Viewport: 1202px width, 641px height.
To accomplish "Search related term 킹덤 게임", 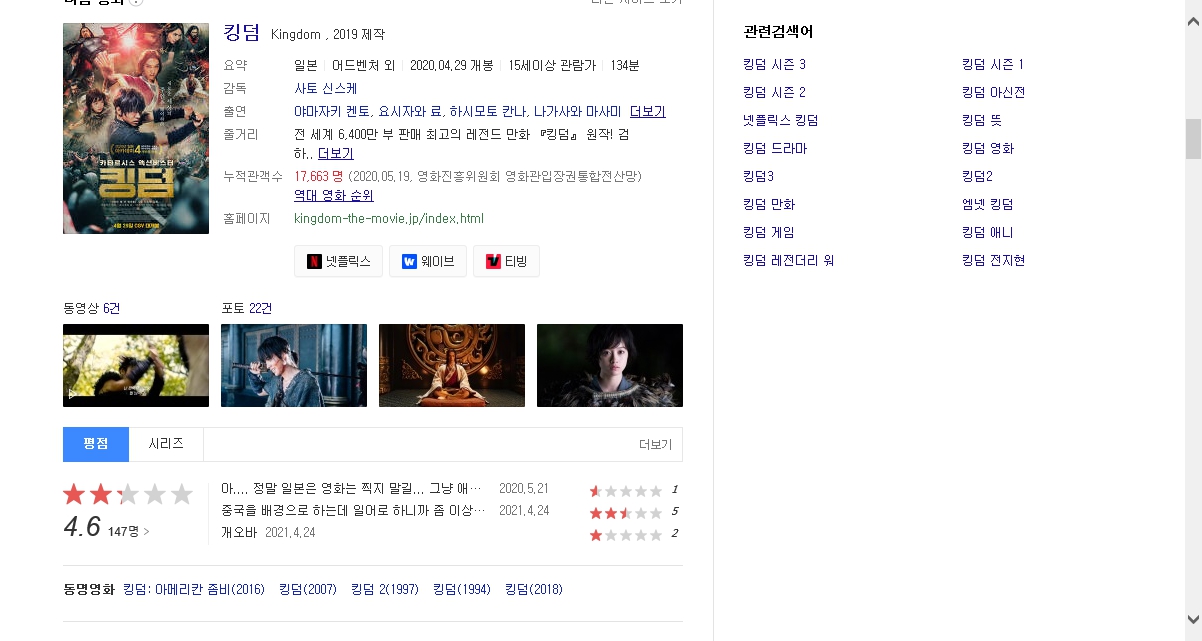I will [769, 233].
